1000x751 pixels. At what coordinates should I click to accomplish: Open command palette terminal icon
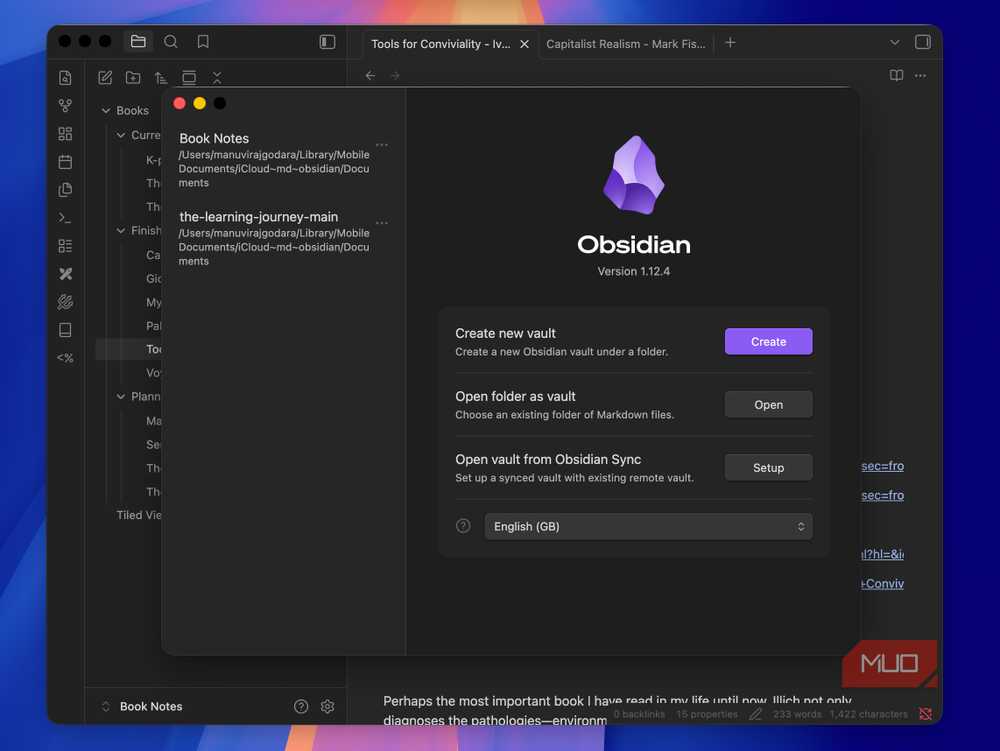[x=65, y=218]
